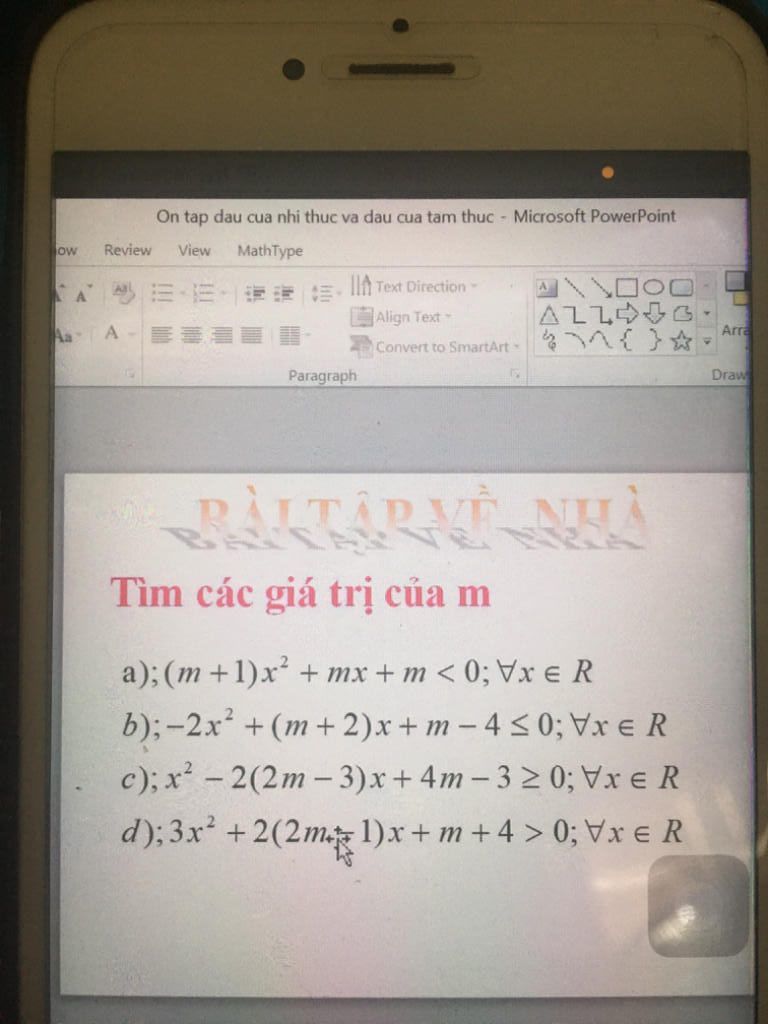Click equation b) on the slide
The height and width of the screenshot is (1024, 768).
coord(394,726)
